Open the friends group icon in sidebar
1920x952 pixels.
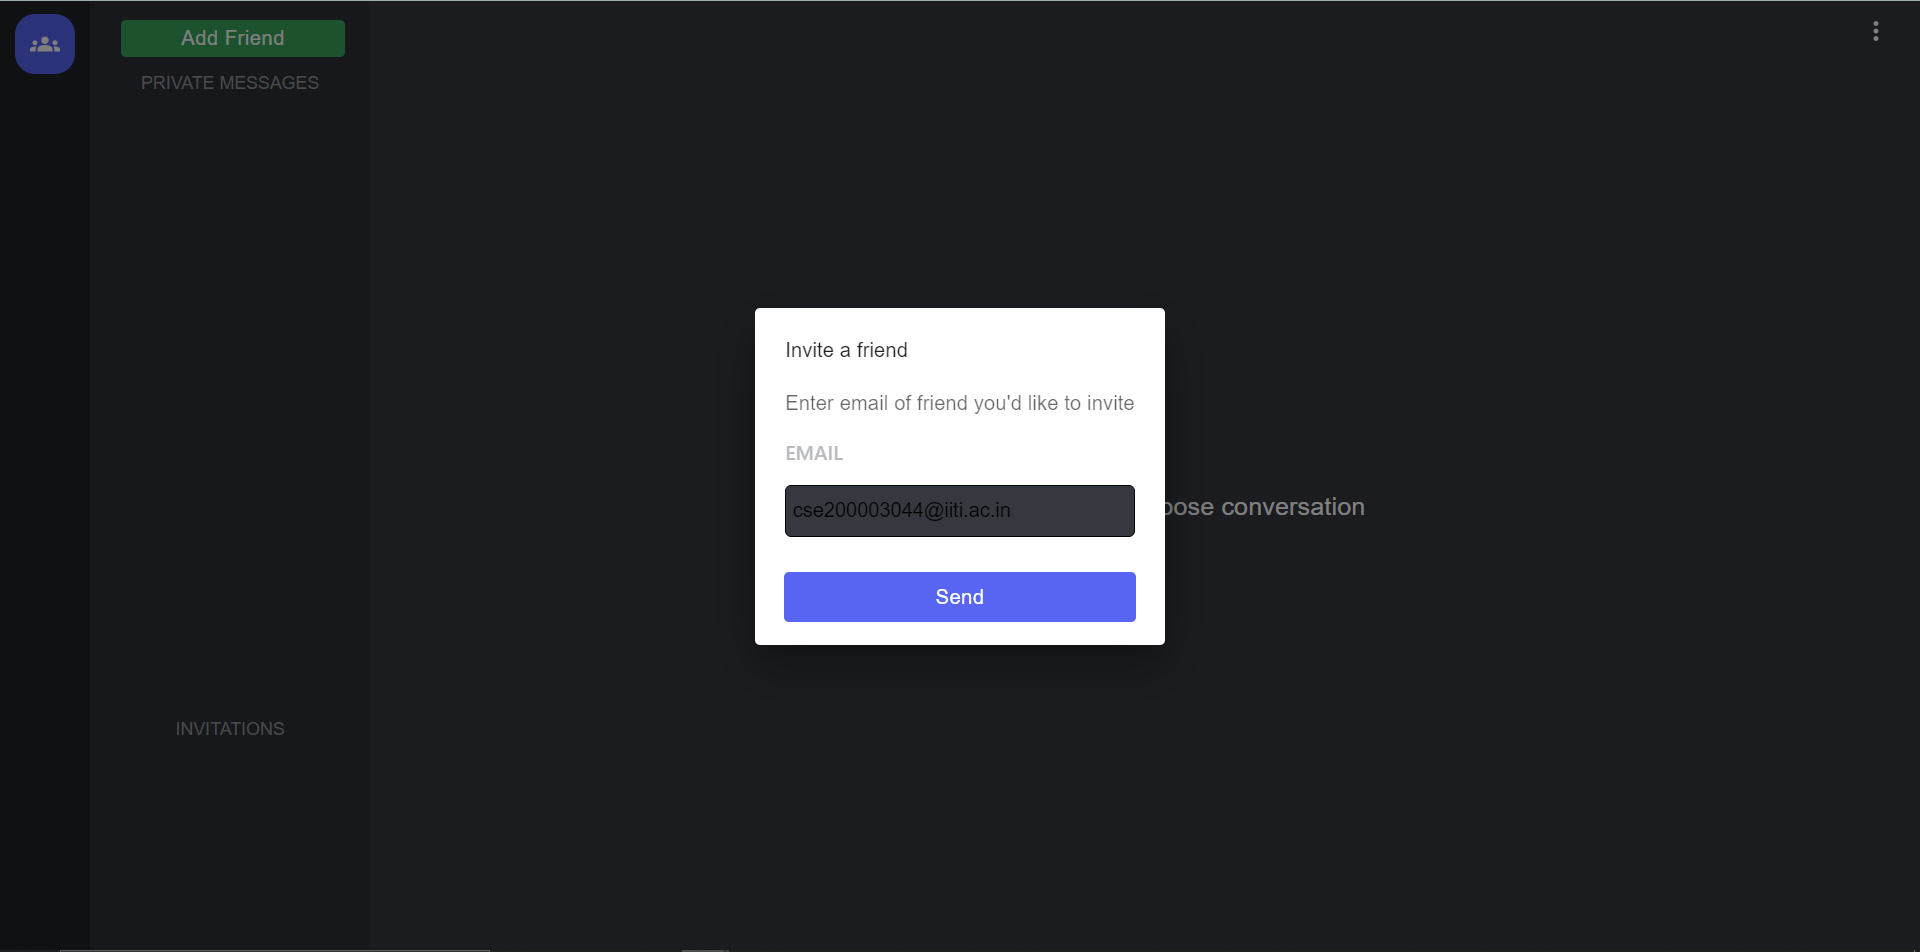[45, 44]
